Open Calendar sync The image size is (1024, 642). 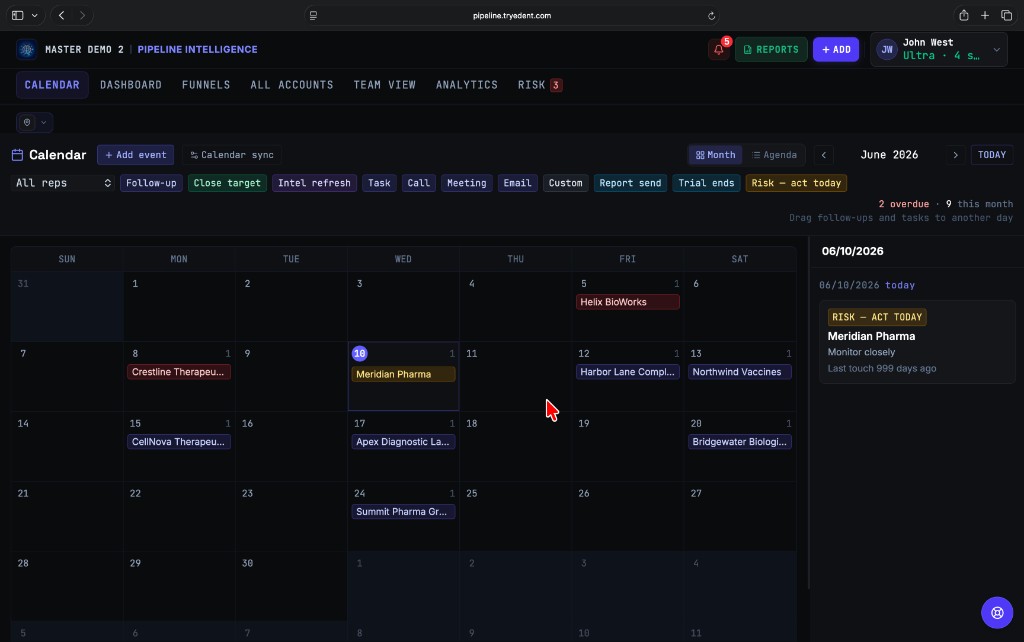point(232,155)
